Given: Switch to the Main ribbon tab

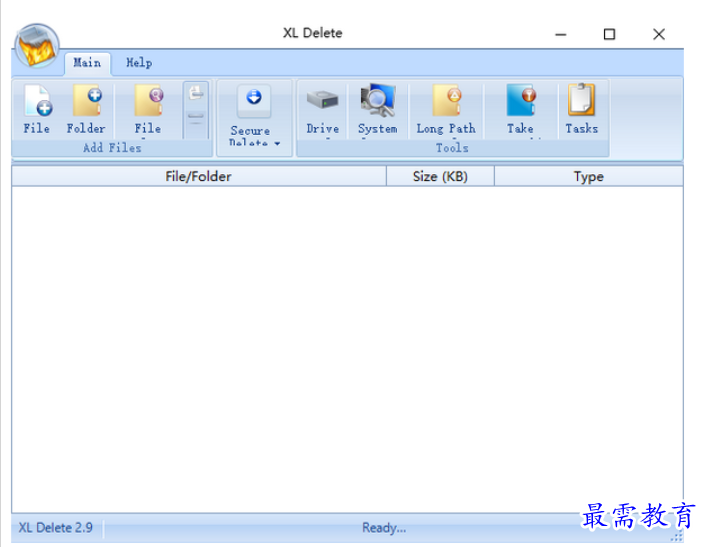Looking at the screenshot, I should pos(87,63).
